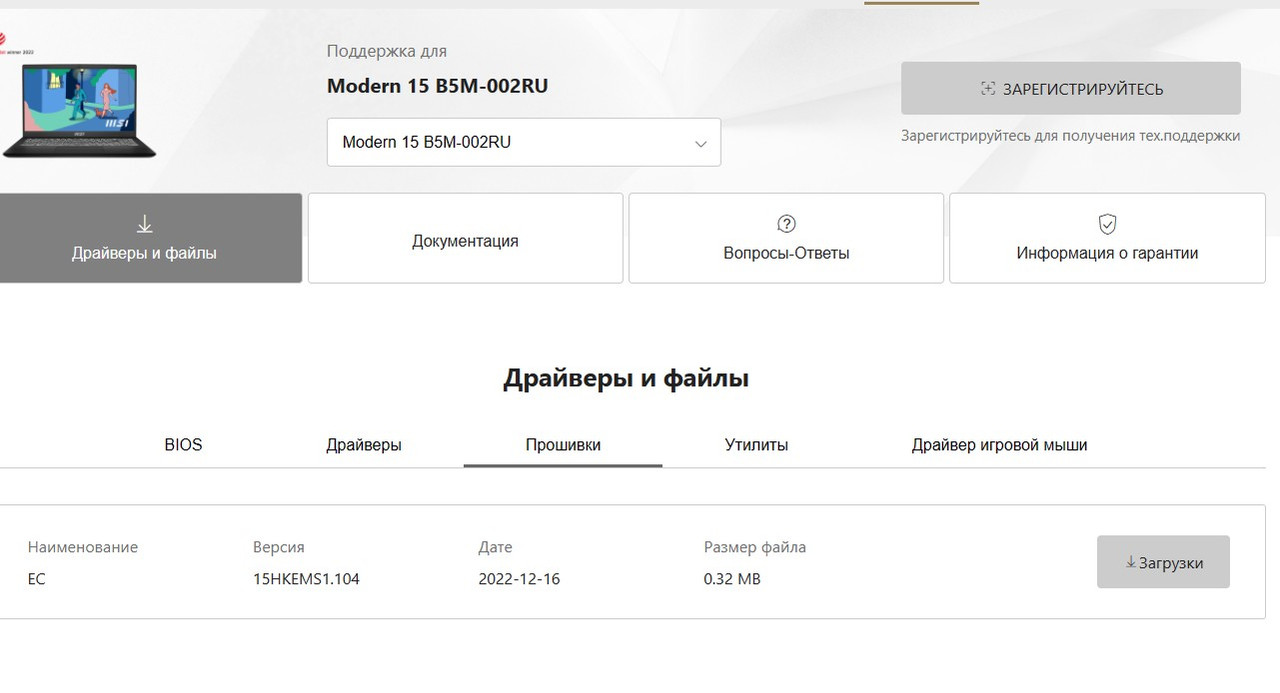This screenshot has width=1280, height=693.
Task: Open the Документация section
Action: point(465,238)
